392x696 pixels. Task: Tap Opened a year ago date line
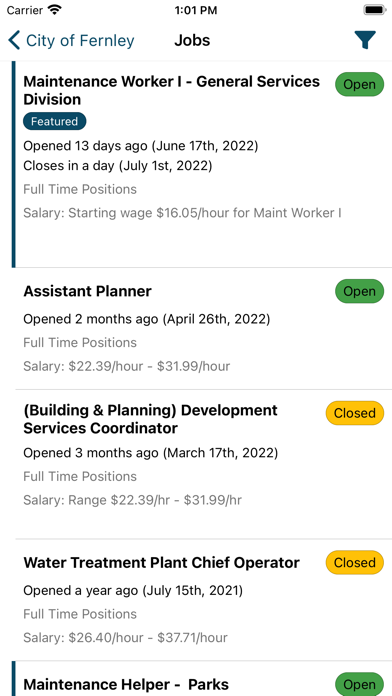click(133, 591)
